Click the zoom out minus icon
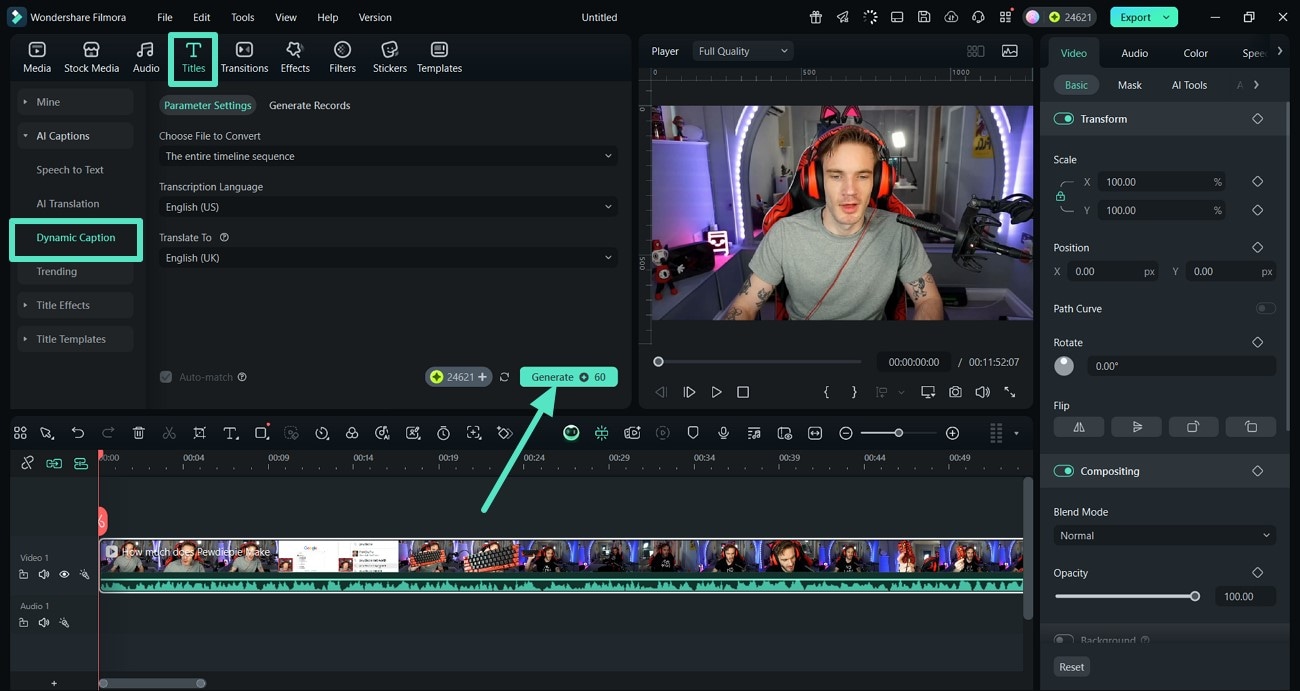Screen dimensions: 1300x691 (x=846, y=433)
